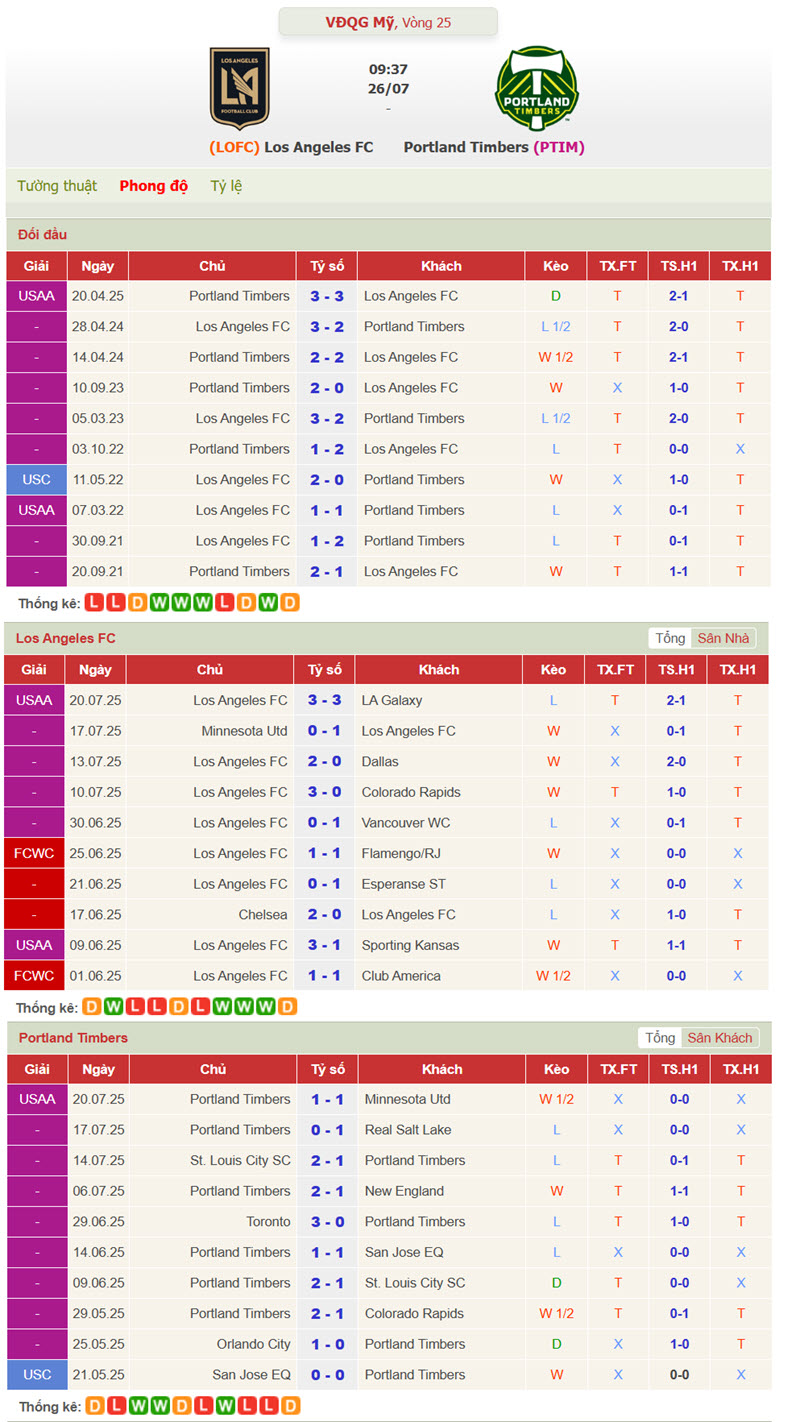This screenshot has width=800, height=1422.
Task: Click the TS.H1 column header in the Portland Timbers table
Action: pos(679,1070)
